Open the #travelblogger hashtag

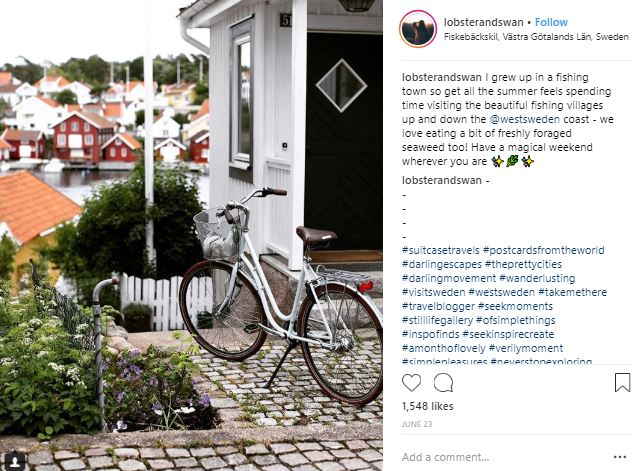(438, 306)
